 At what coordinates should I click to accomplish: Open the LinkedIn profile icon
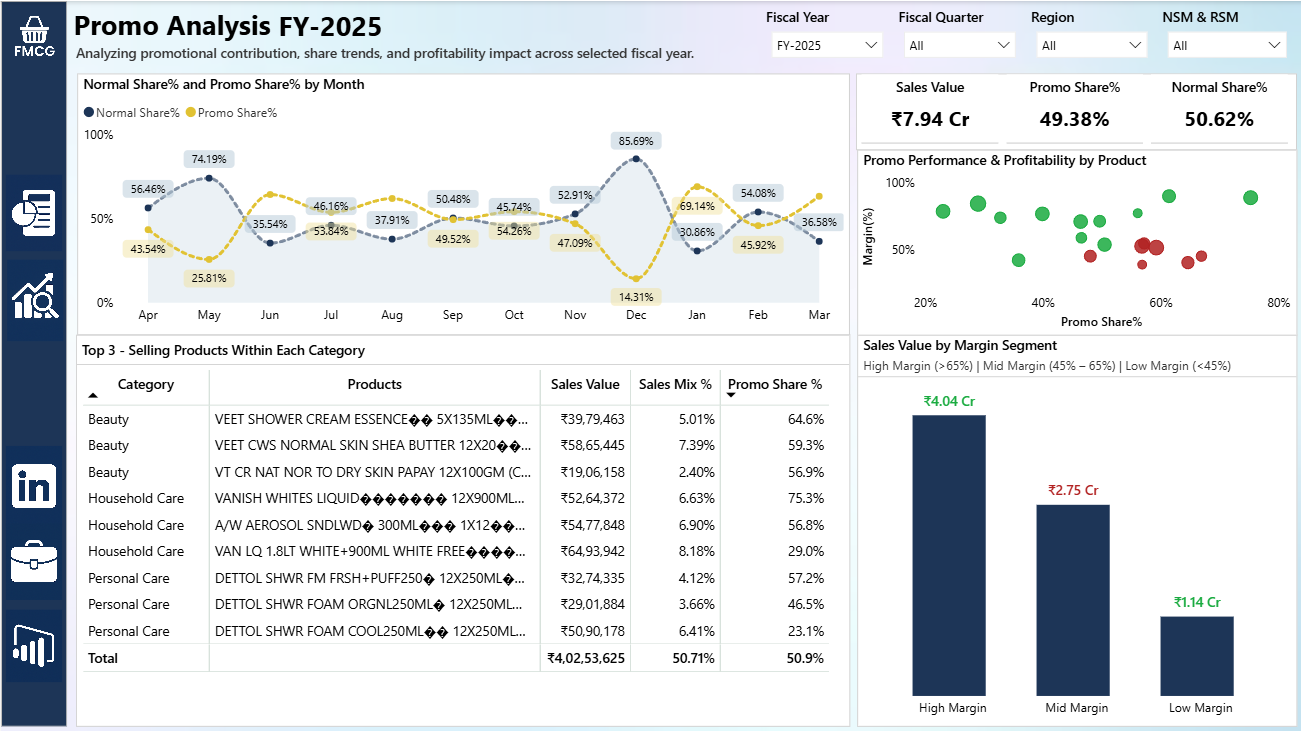[x=34, y=487]
